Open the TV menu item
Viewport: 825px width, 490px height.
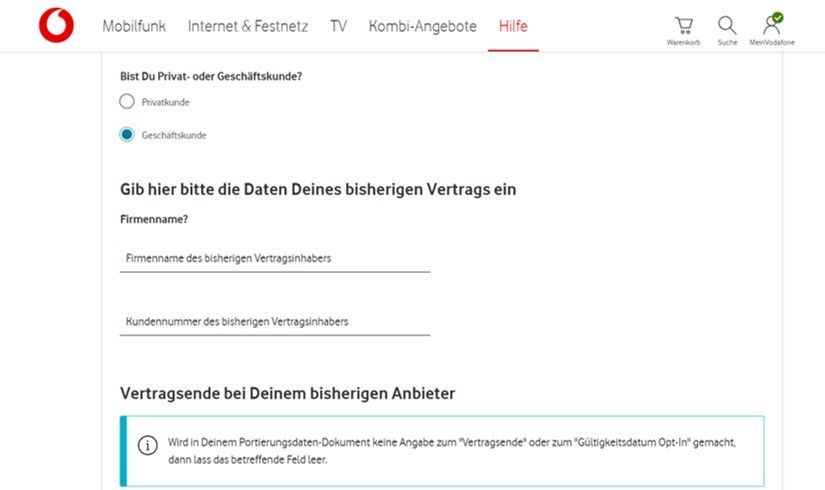click(338, 26)
